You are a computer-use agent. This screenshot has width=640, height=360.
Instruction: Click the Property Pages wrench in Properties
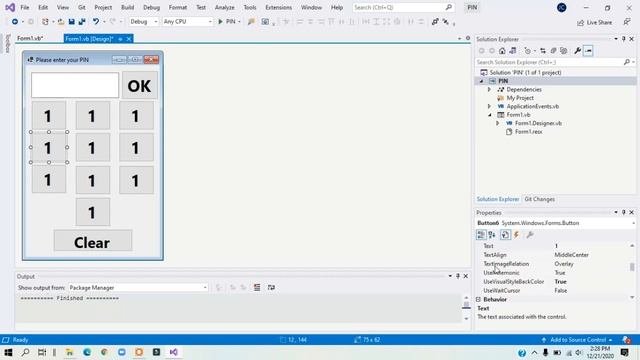(530, 235)
